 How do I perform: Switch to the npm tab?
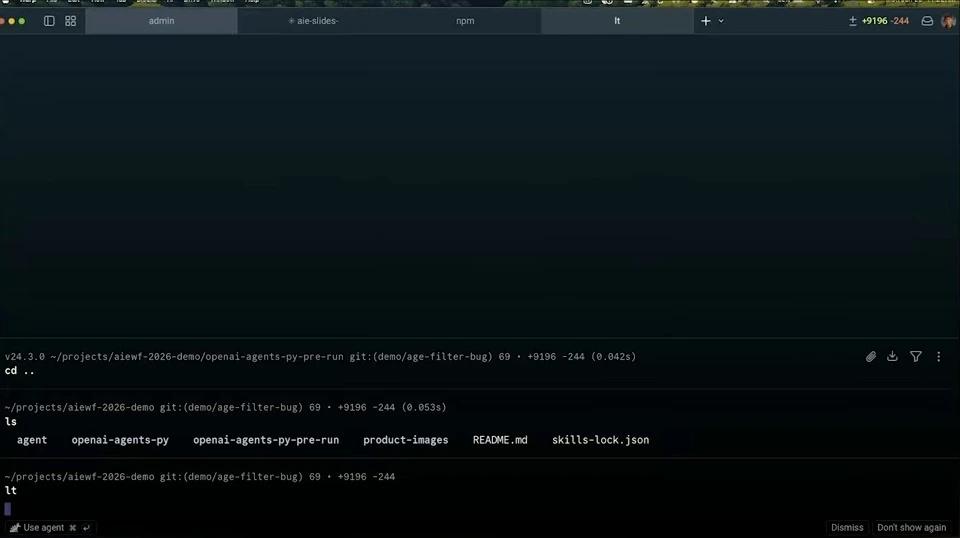pyautogui.click(x=465, y=21)
